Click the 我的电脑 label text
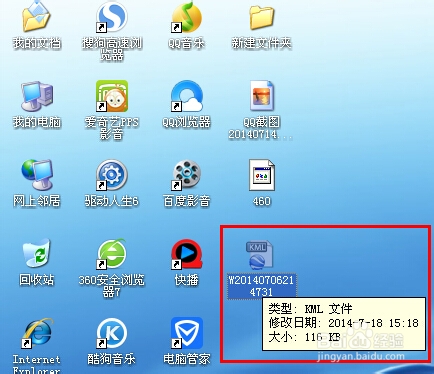Viewport: 434px width, 374px height. click(x=37, y=122)
